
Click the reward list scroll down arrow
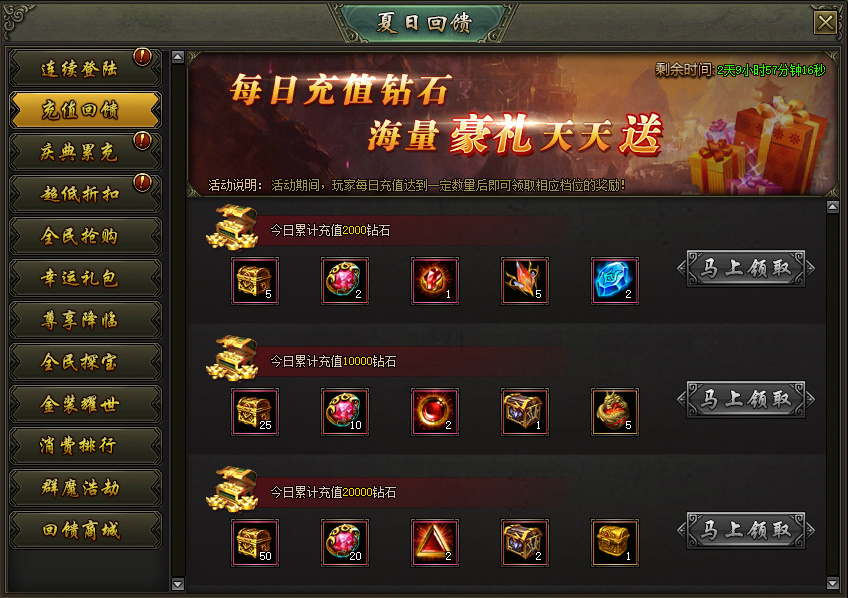[x=833, y=583]
